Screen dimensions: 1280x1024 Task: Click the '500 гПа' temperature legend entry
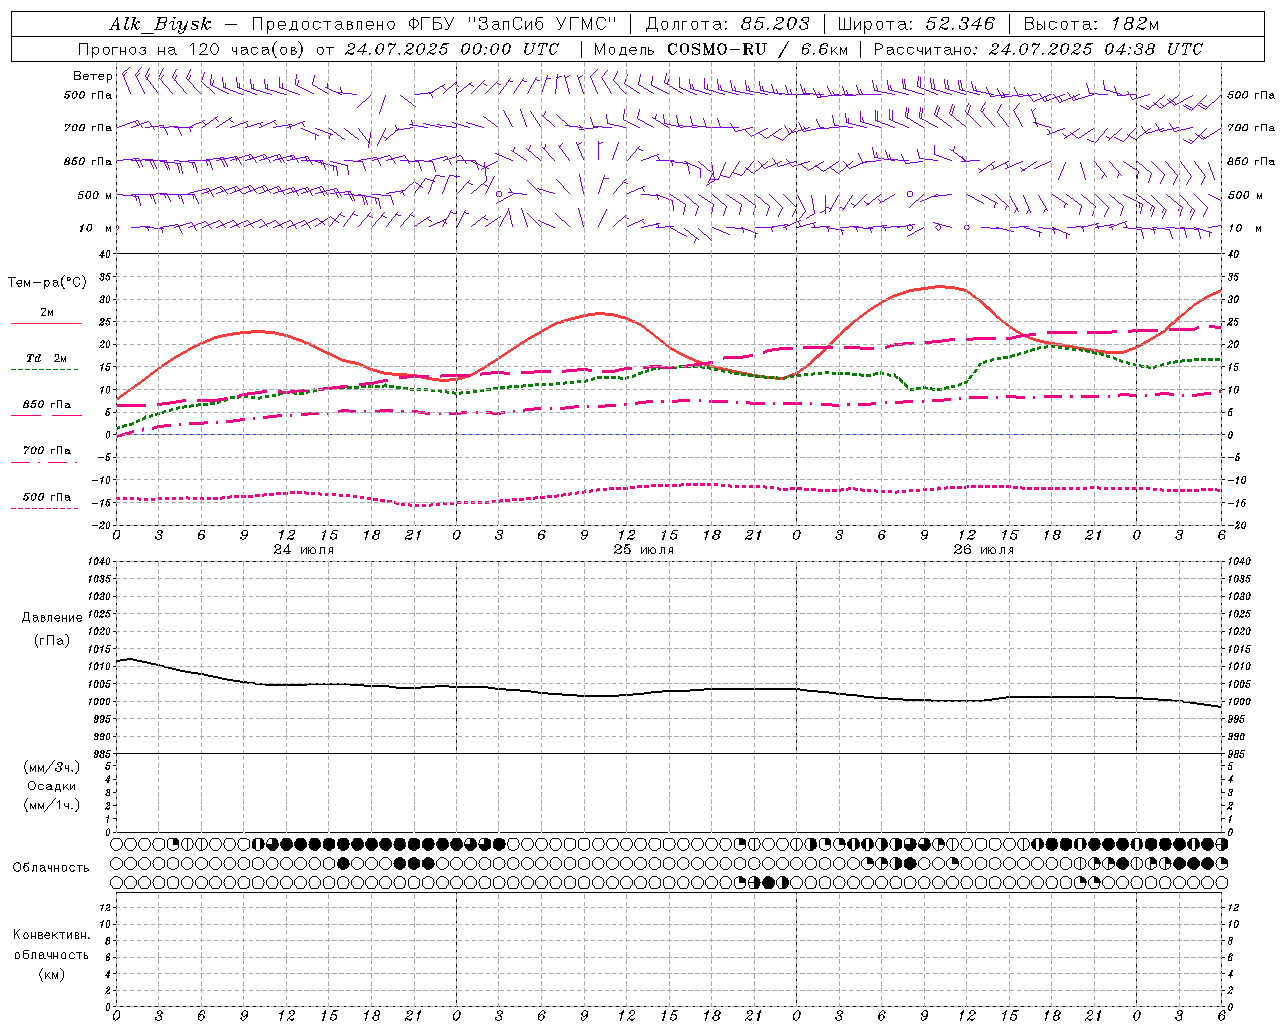tap(47, 497)
